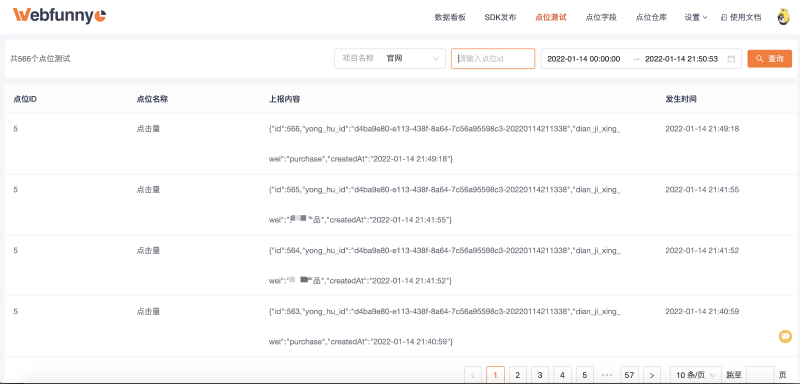Expand the 10 条/页 page size dropdown
The width and height of the screenshot is (800, 384).
point(695,375)
